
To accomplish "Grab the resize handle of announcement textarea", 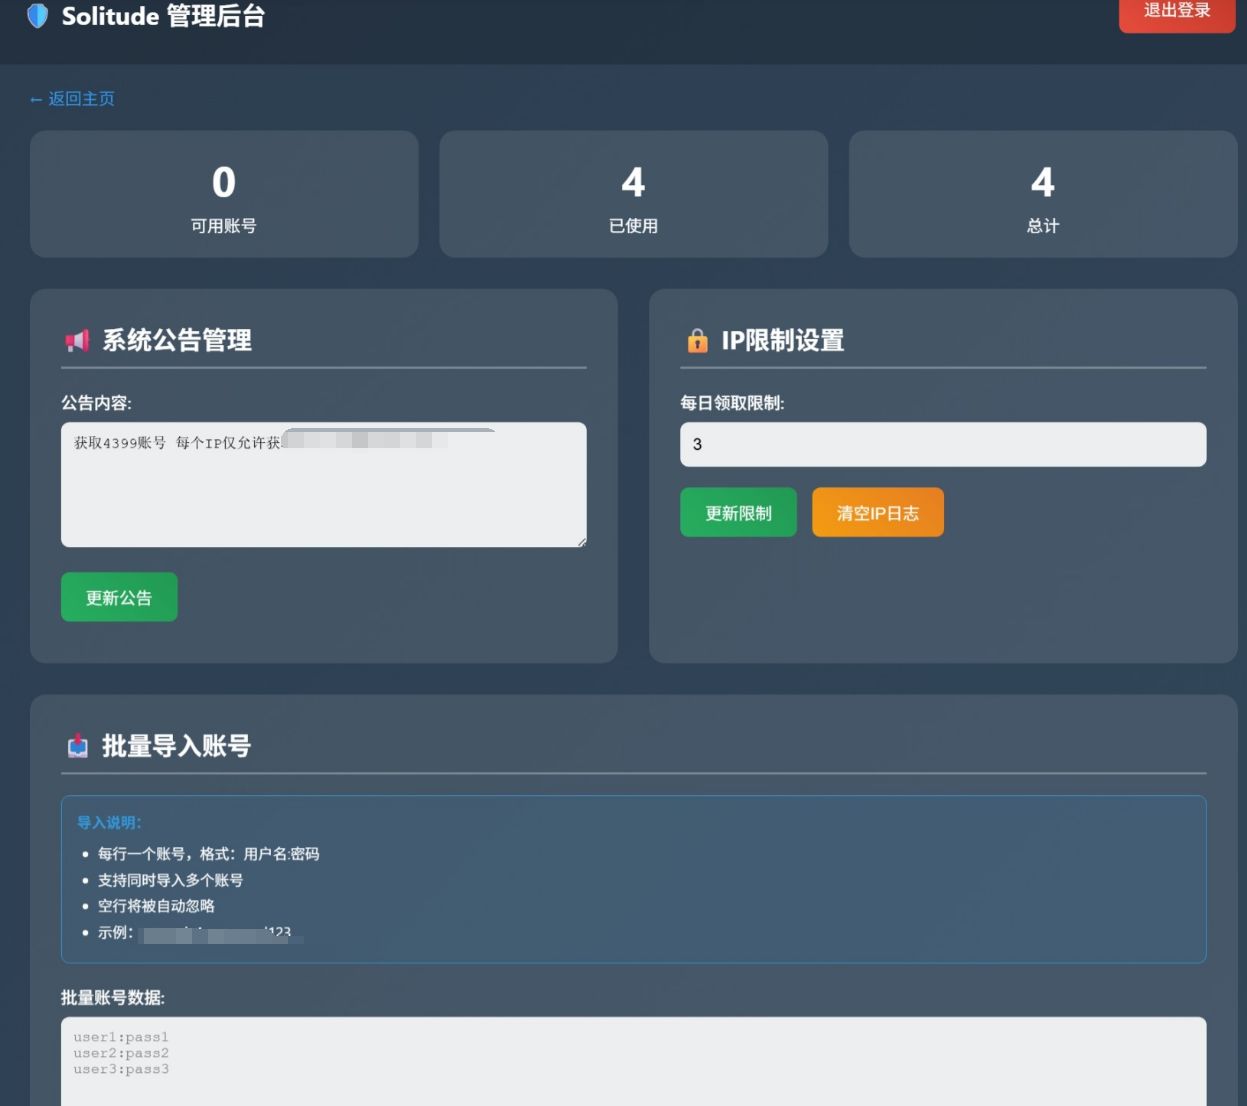I will [581, 541].
